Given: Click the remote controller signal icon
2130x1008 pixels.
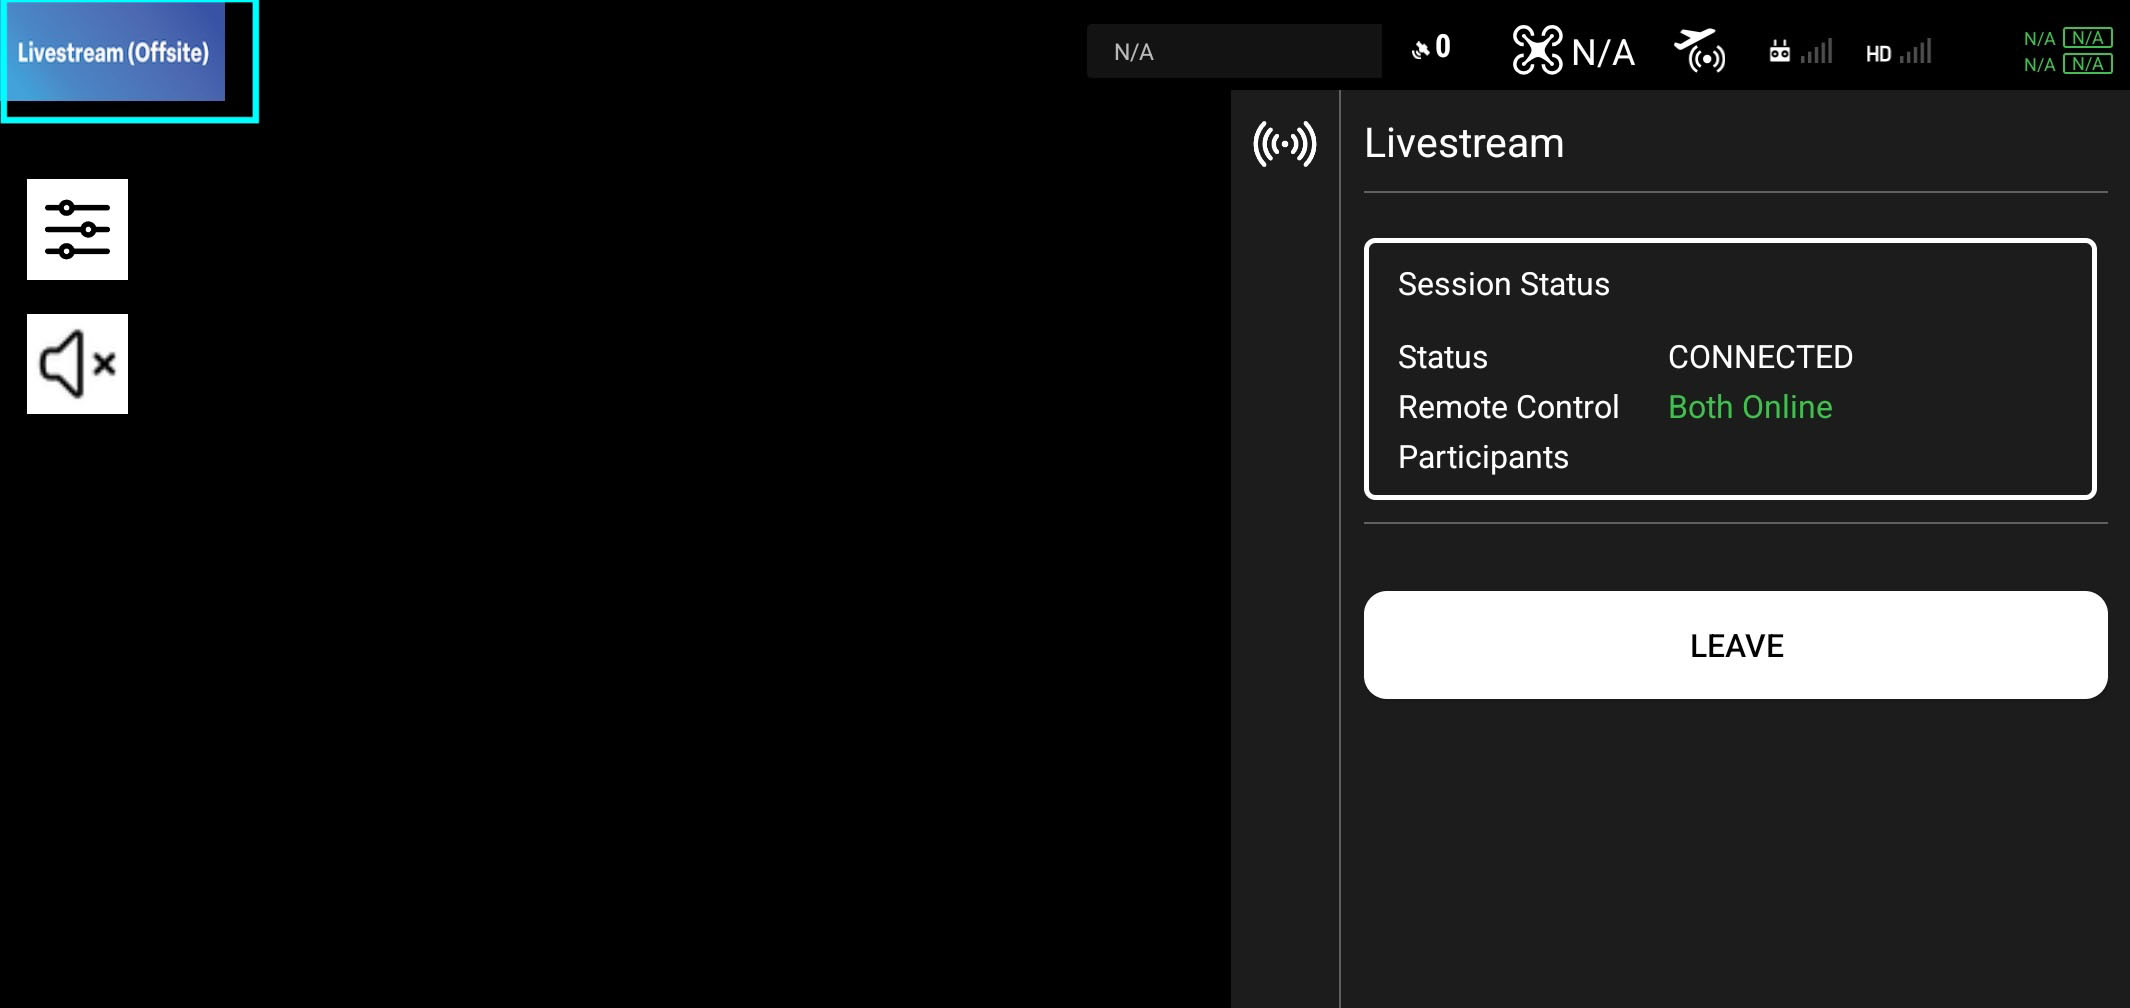Looking at the screenshot, I should [1800, 52].
